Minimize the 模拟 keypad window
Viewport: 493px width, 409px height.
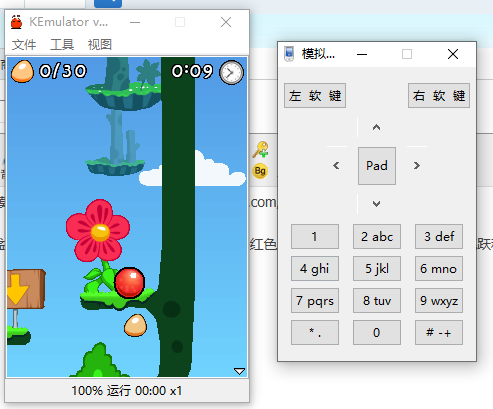pos(362,54)
